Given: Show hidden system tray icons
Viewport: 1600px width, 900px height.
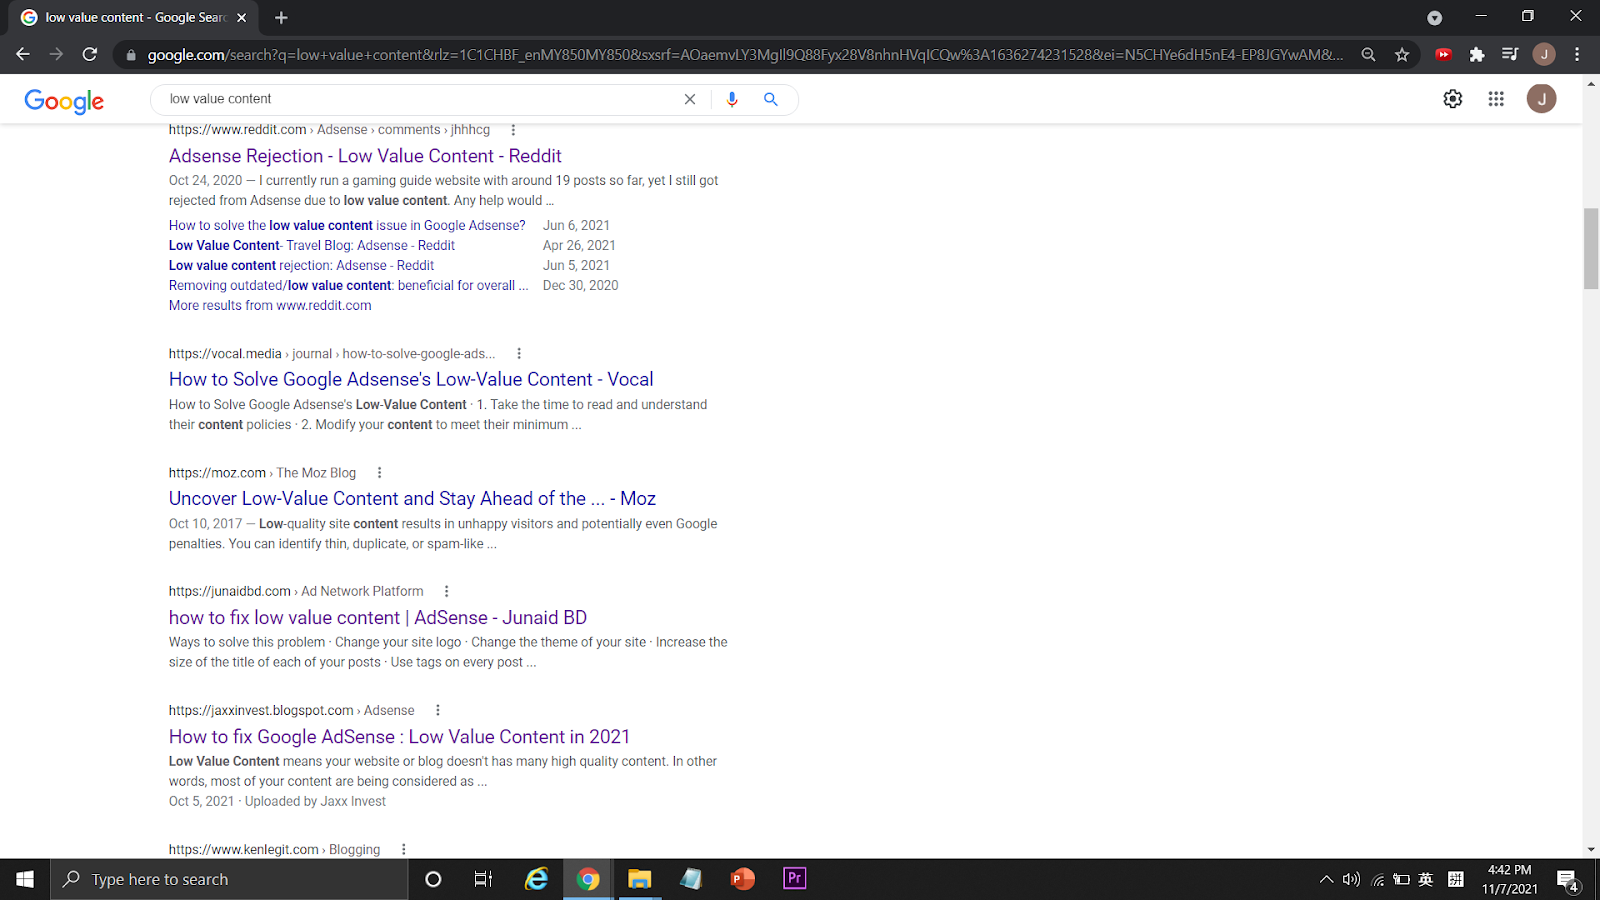Looking at the screenshot, I should point(1326,880).
